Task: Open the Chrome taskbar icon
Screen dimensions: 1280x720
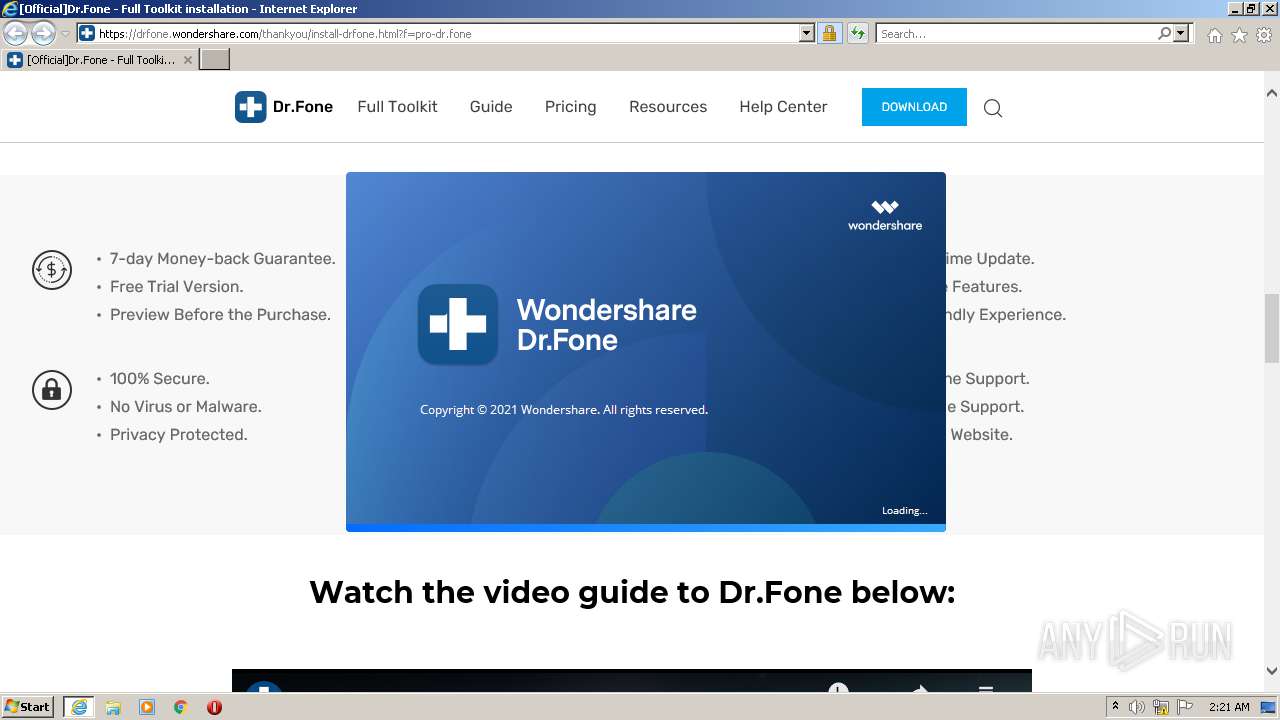Action: [x=180, y=707]
